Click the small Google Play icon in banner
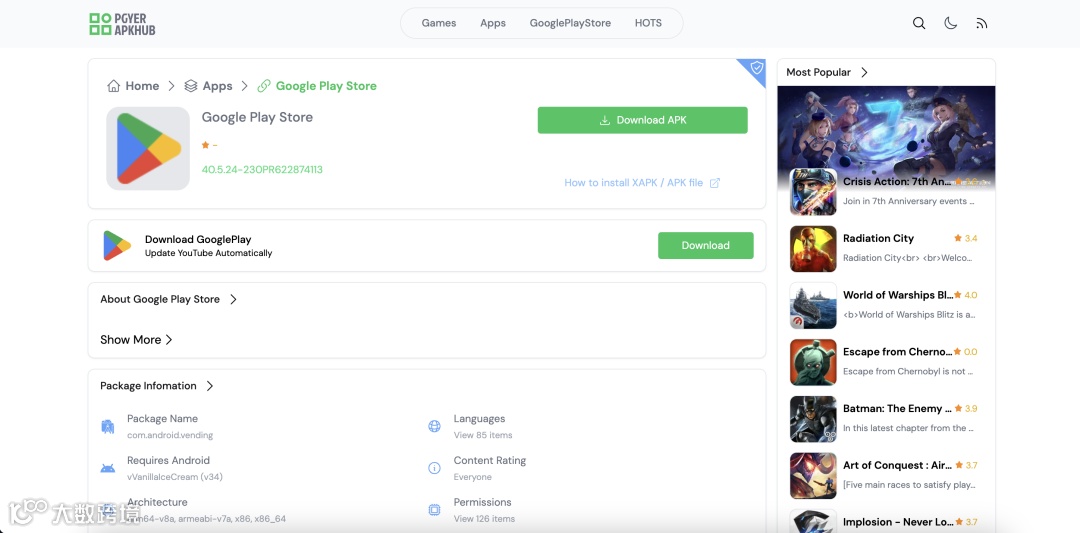1080x533 pixels. pyautogui.click(x=117, y=245)
